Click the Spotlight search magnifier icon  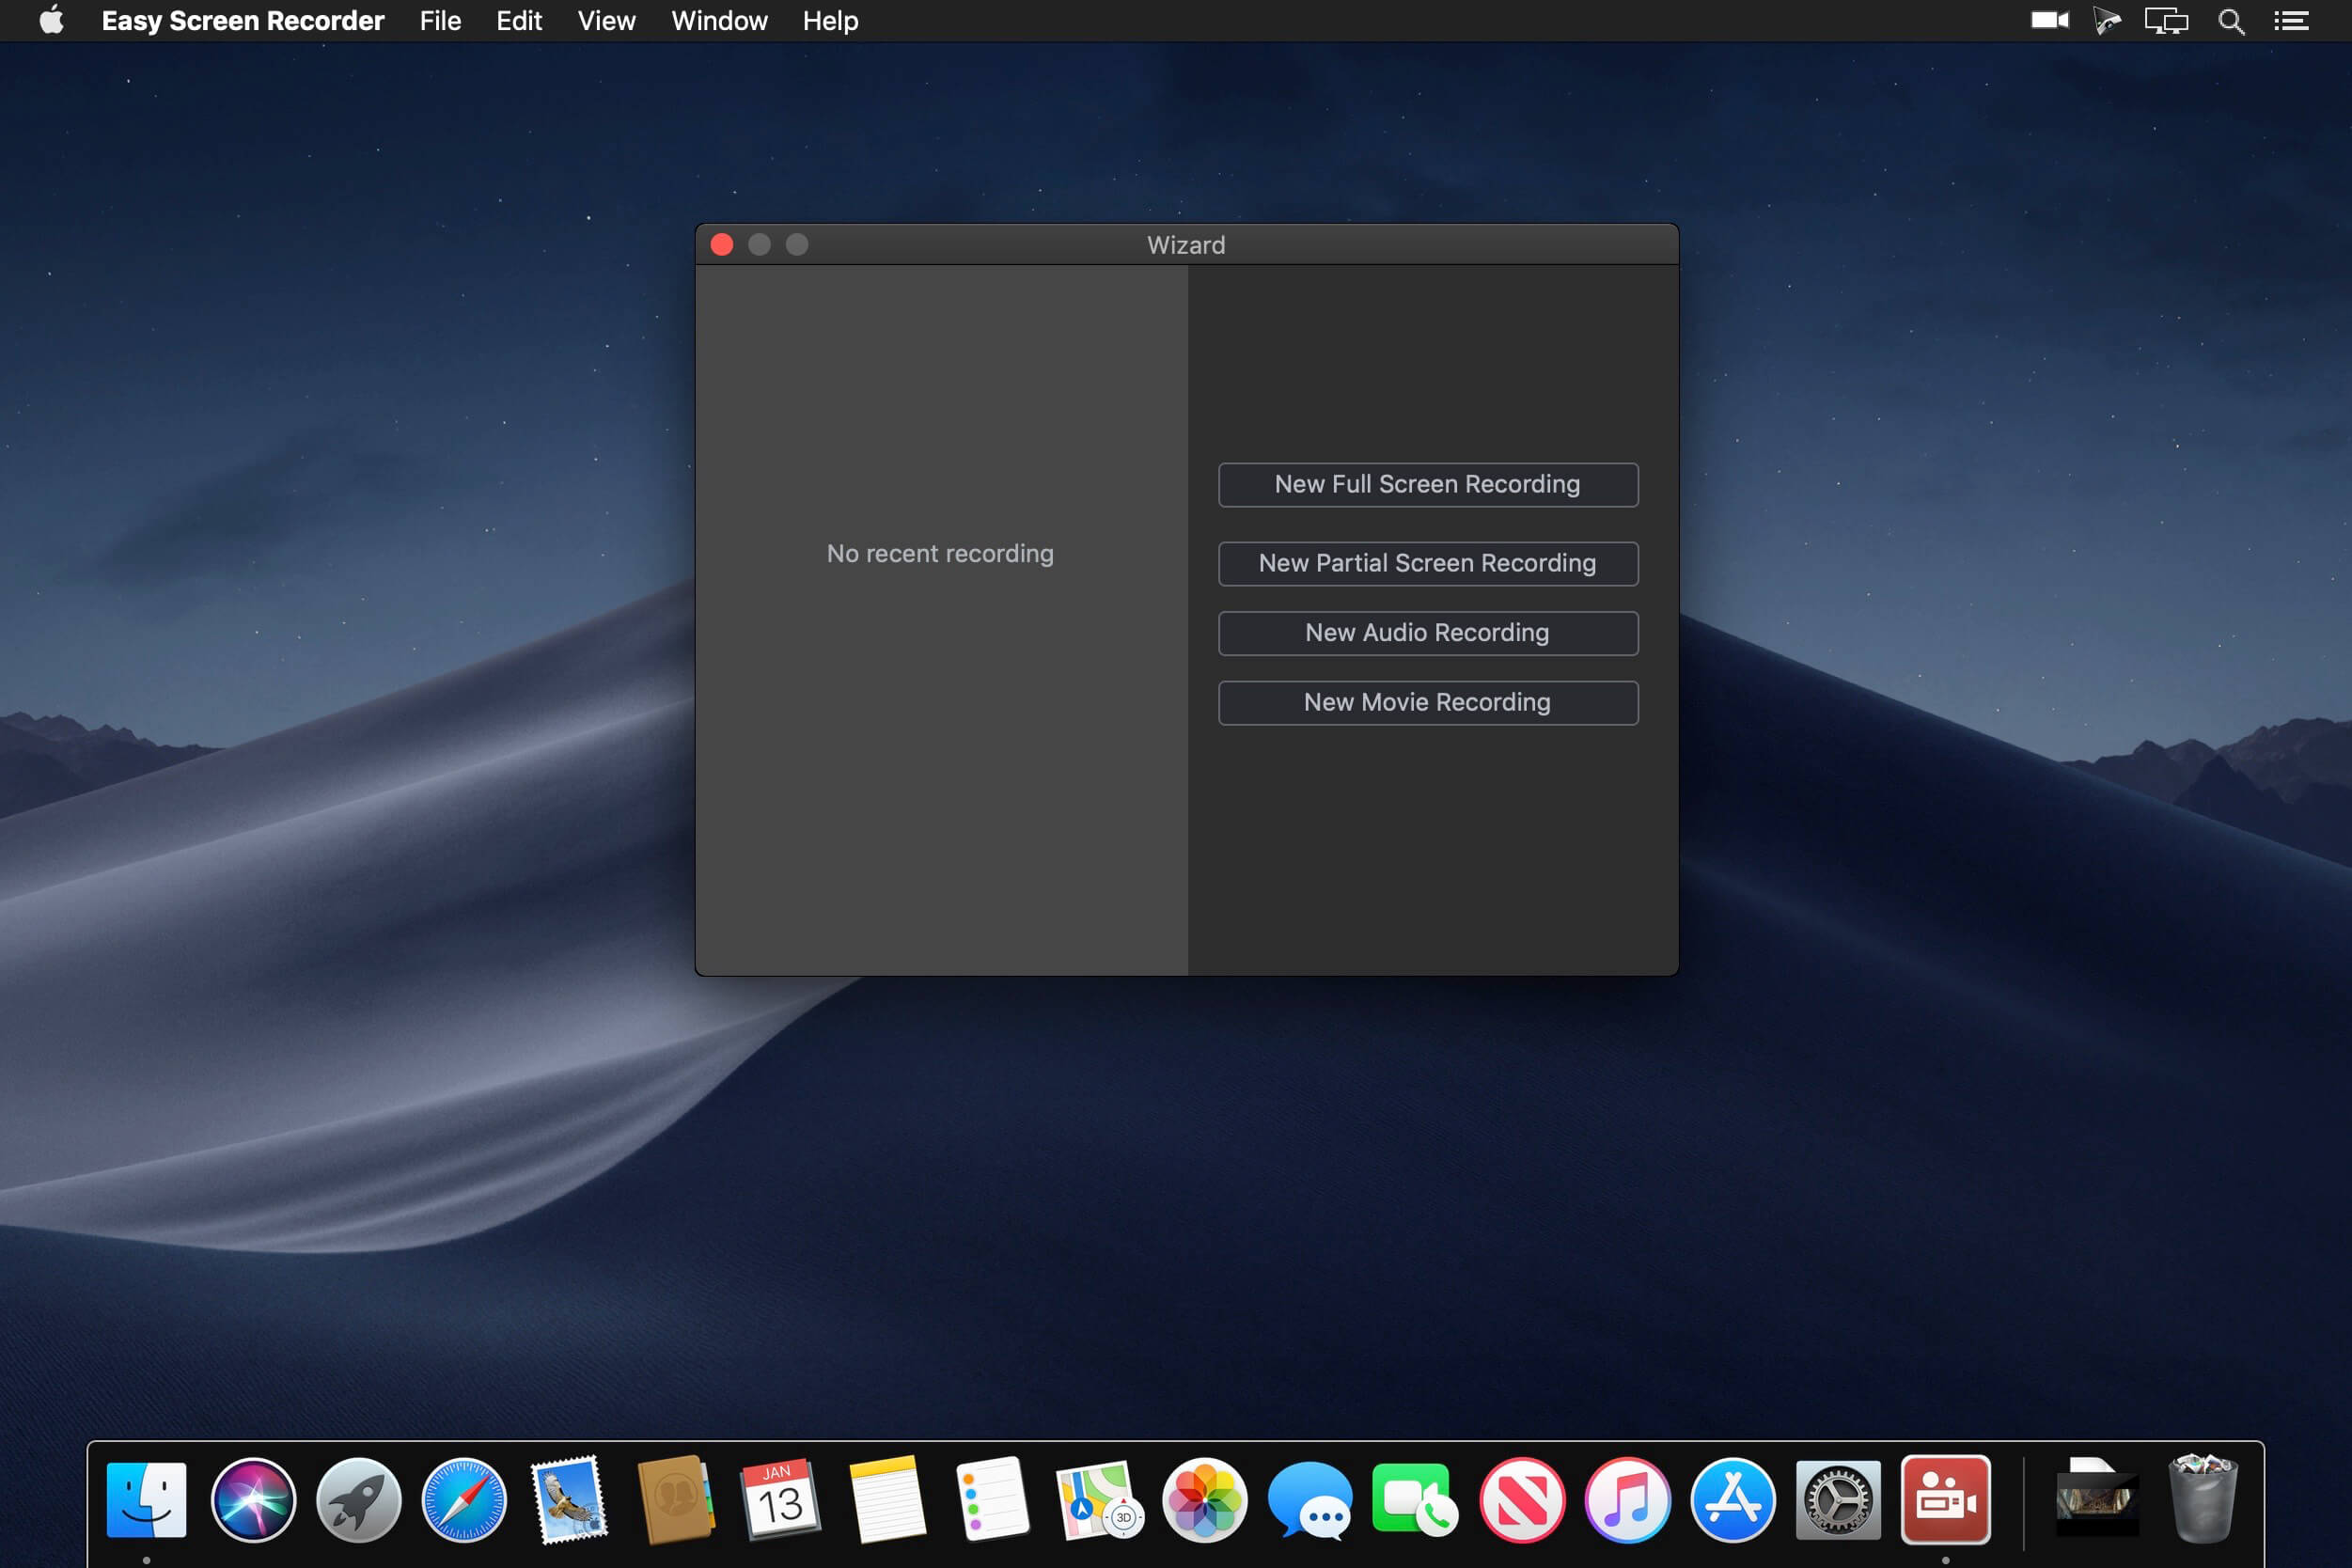click(2230, 21)
